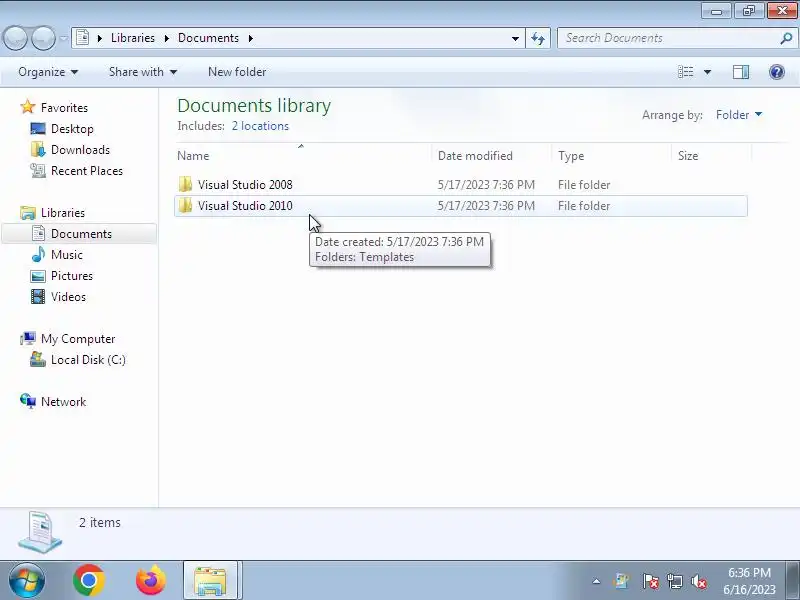
Task: Click the Pictures library icon
Action: click(38, 276)
